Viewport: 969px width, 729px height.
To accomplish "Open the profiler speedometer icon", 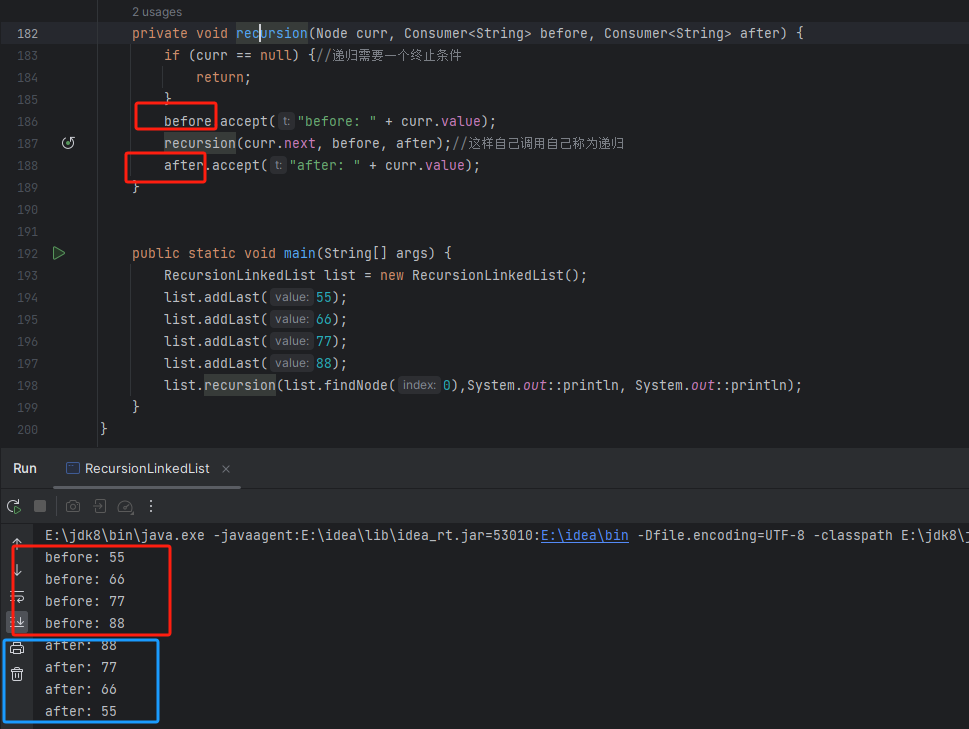I will click(126, 507).
